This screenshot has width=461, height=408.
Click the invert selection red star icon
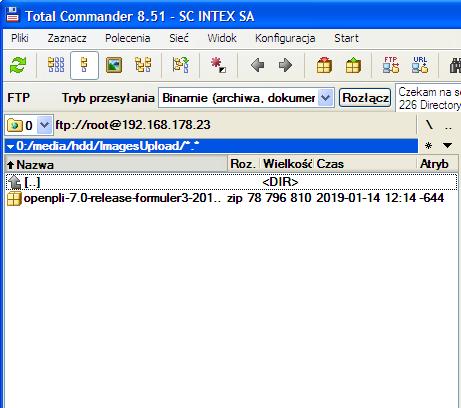218,65
